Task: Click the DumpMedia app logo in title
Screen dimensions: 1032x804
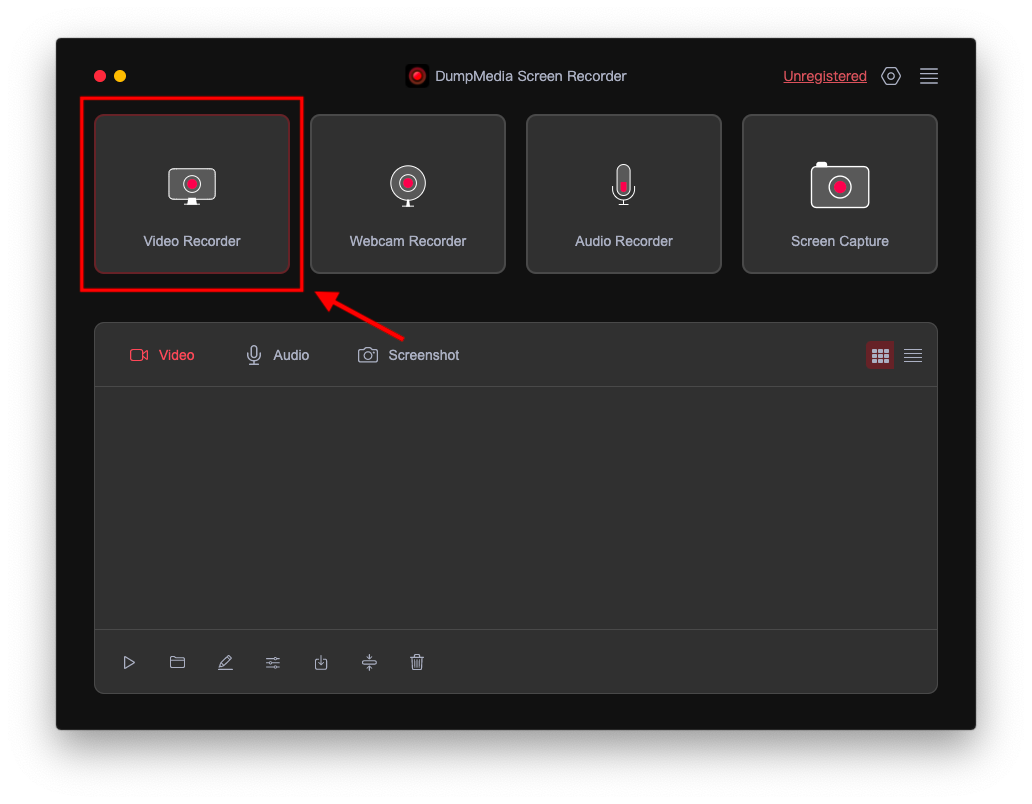Action: (417, 76)
